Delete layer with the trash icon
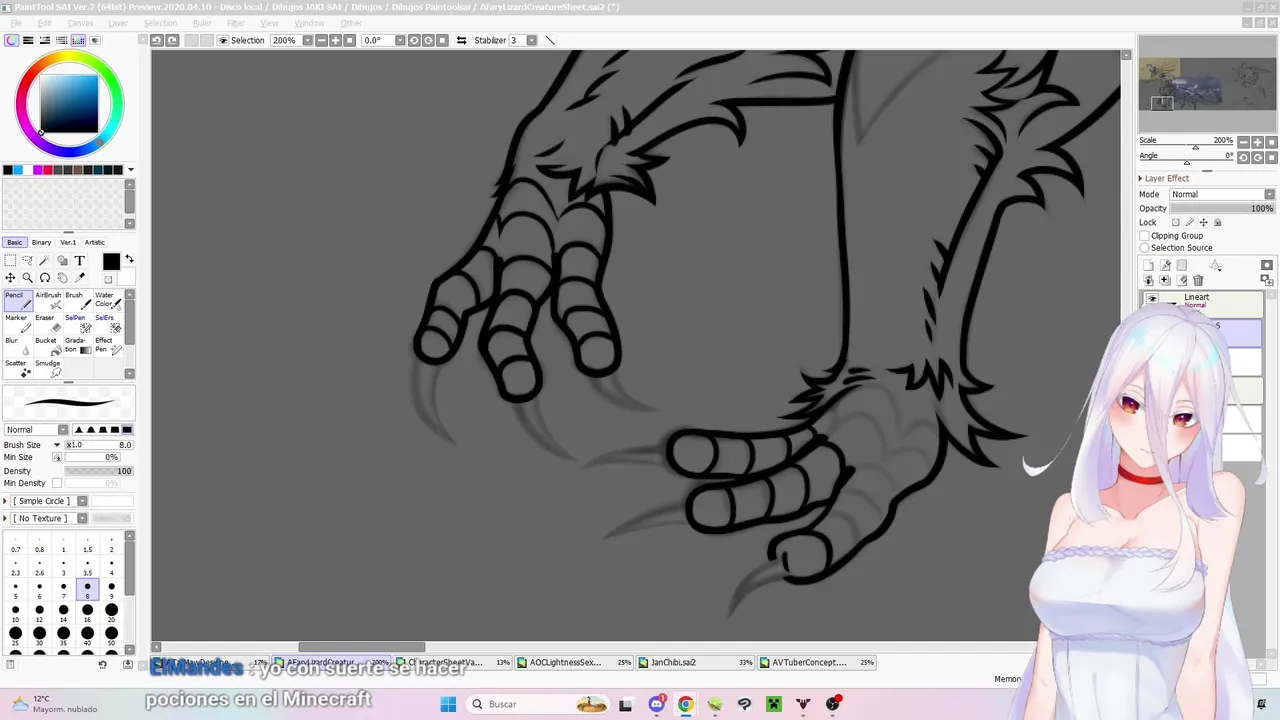Image resolution: width=1280 pixels, height=720 pixels. click(1198, 281)
